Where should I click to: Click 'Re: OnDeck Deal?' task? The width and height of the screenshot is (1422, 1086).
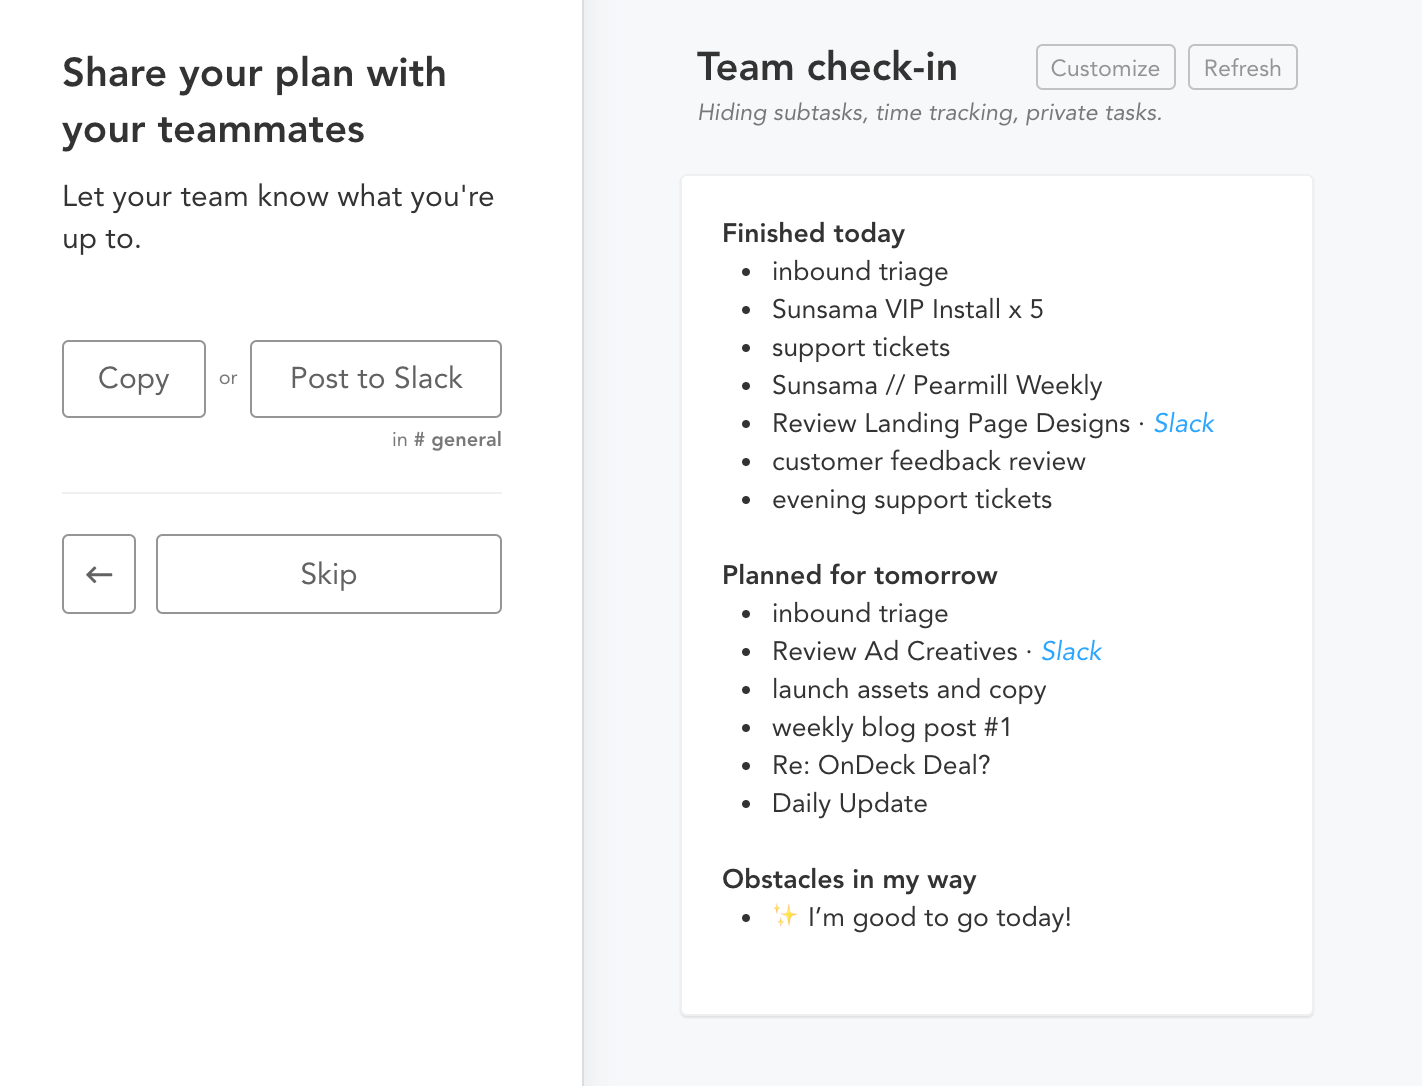pyautogui.click(x=880, y=765)
